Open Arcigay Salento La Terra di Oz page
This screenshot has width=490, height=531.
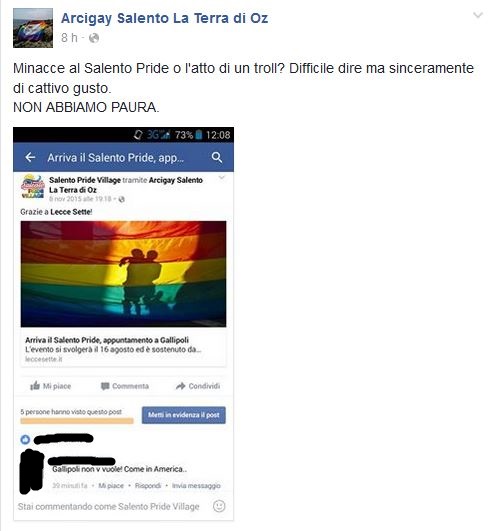pos(165,18)
